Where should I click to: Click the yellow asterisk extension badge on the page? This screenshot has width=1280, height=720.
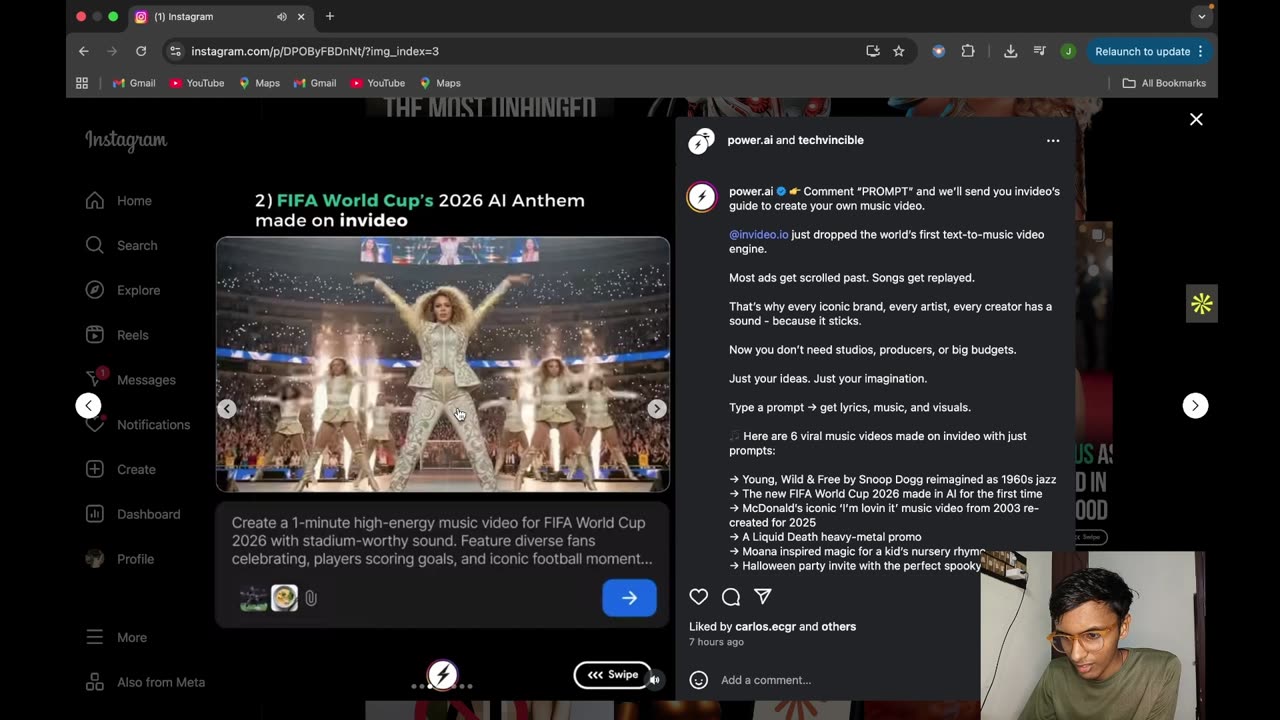coord(1201,304)
